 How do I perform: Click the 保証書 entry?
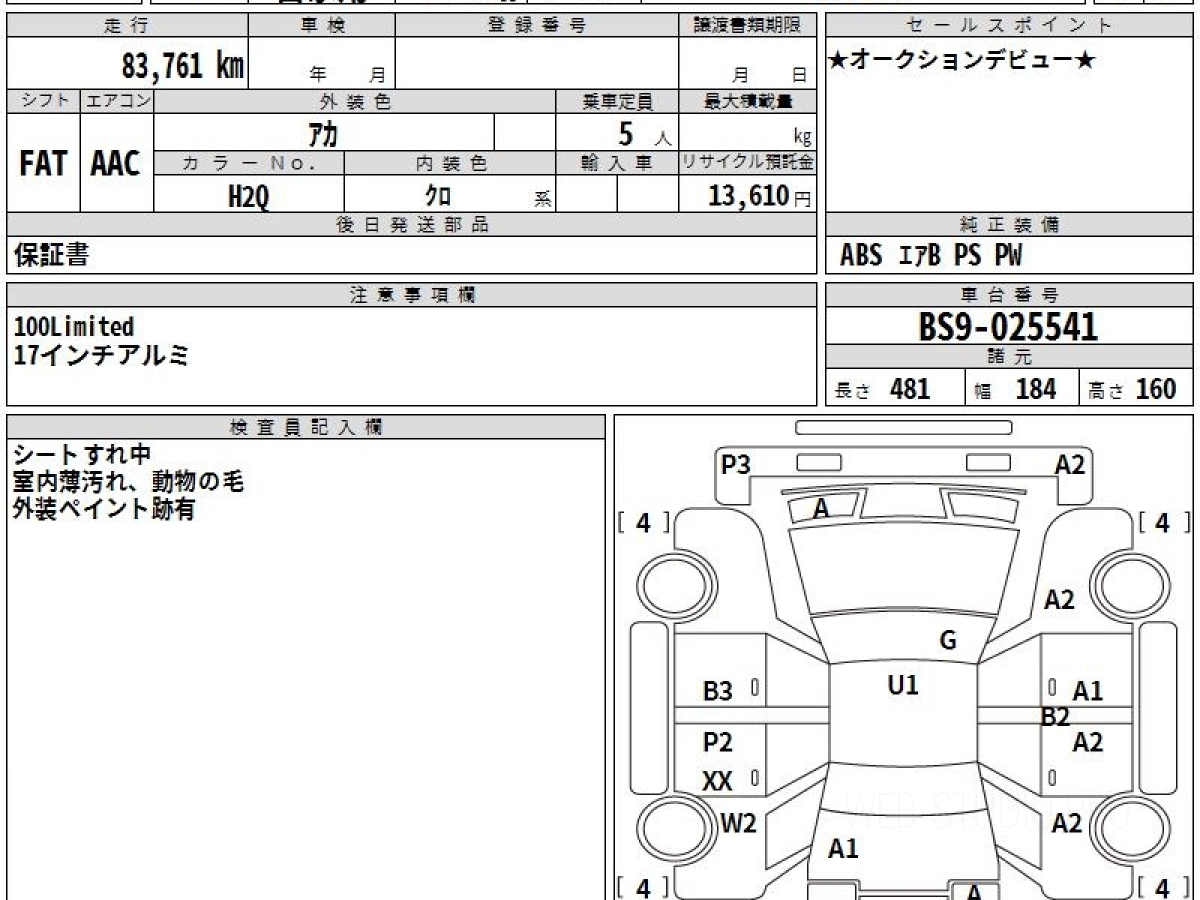51,255
